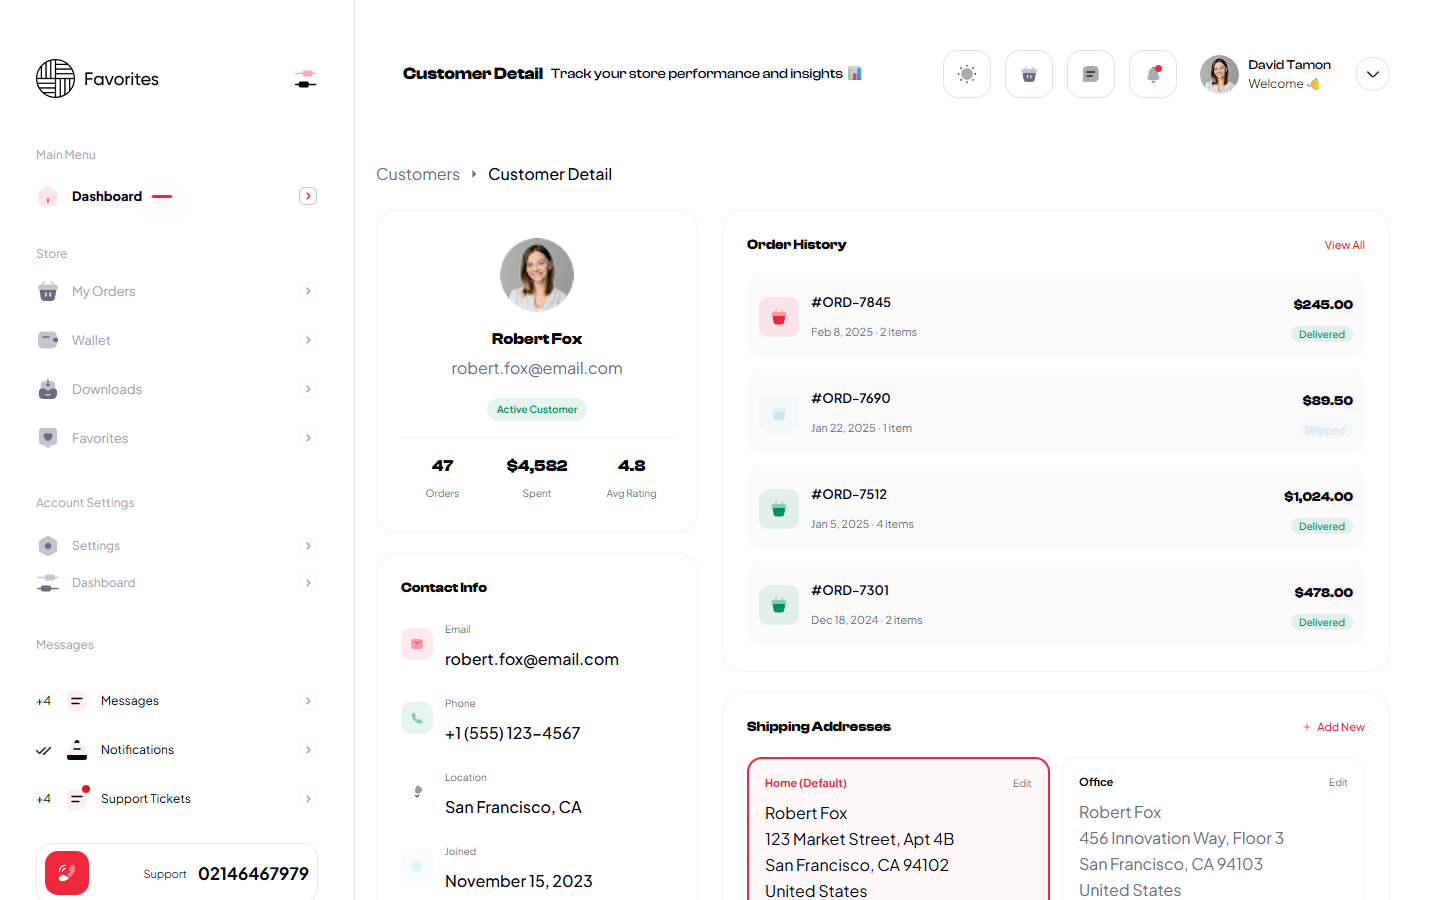1440x900 pixels.
Task: Click the red support phone icon
Action: (x=67, y=873)
